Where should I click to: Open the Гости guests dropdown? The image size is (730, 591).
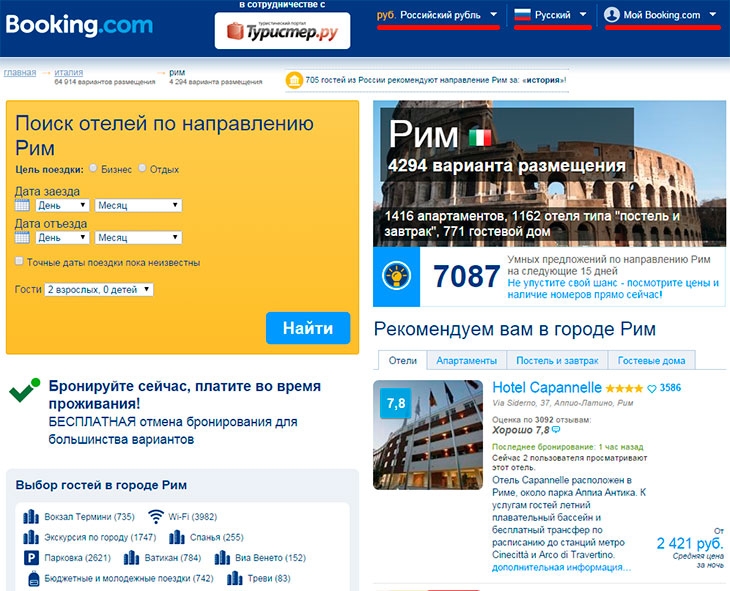(99, 290)
